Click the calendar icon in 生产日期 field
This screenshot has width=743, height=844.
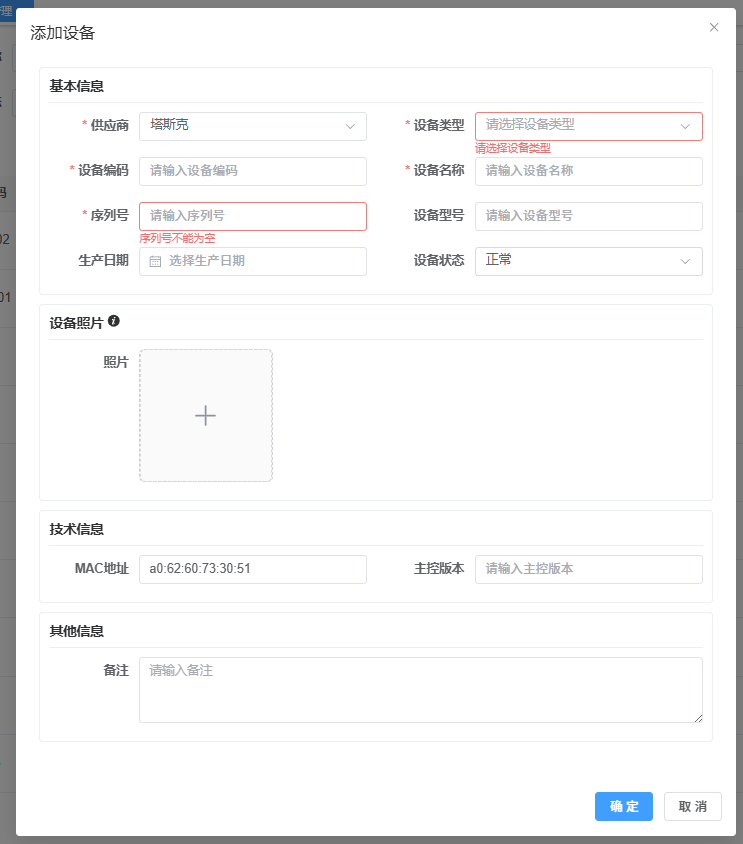155,261
